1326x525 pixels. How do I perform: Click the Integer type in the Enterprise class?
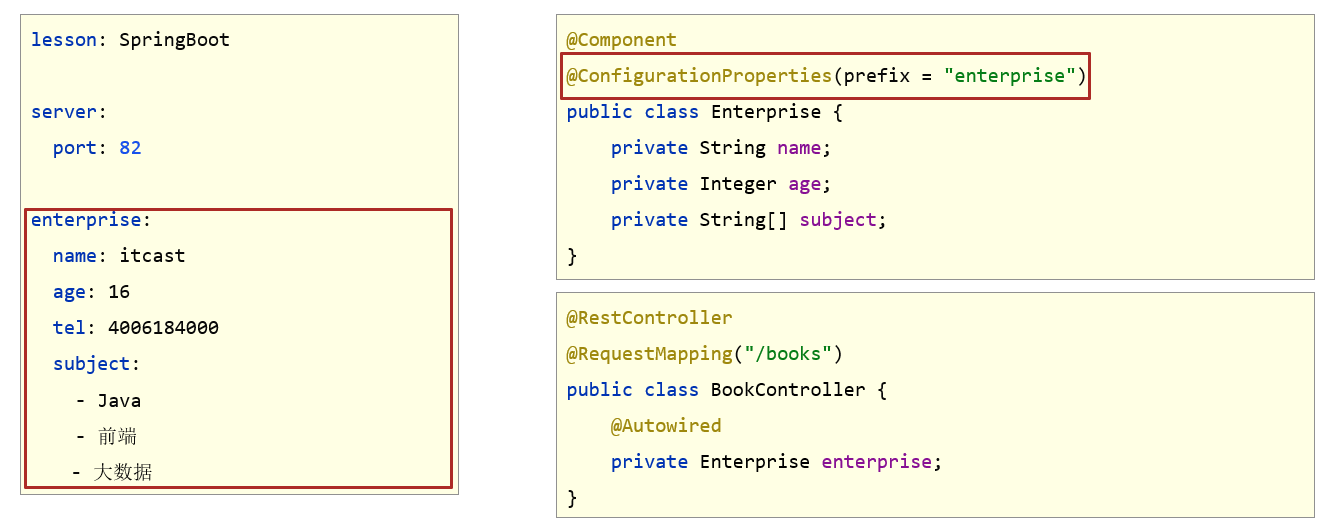tap(737, 184)
